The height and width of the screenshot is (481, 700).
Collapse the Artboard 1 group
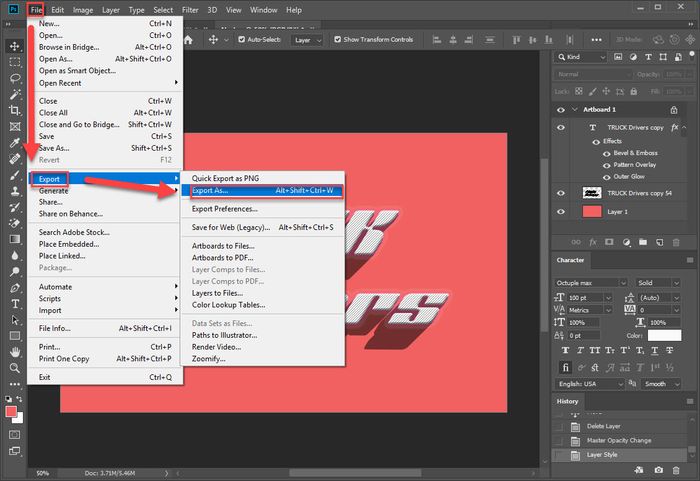pos(573,109)
